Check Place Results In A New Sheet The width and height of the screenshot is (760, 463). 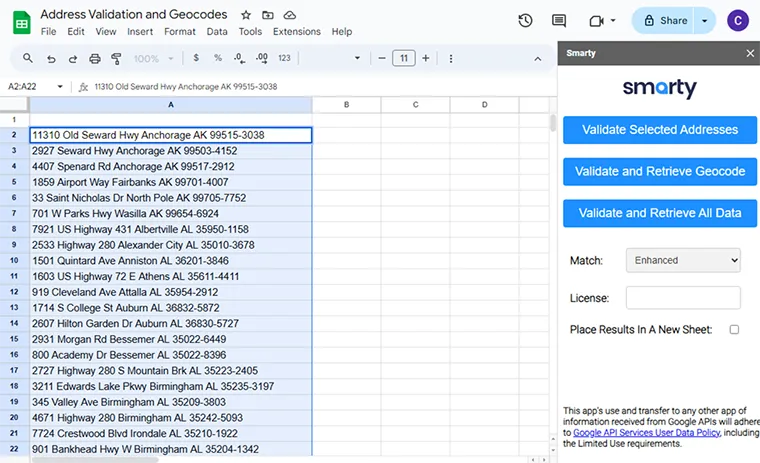coord(734,329)
